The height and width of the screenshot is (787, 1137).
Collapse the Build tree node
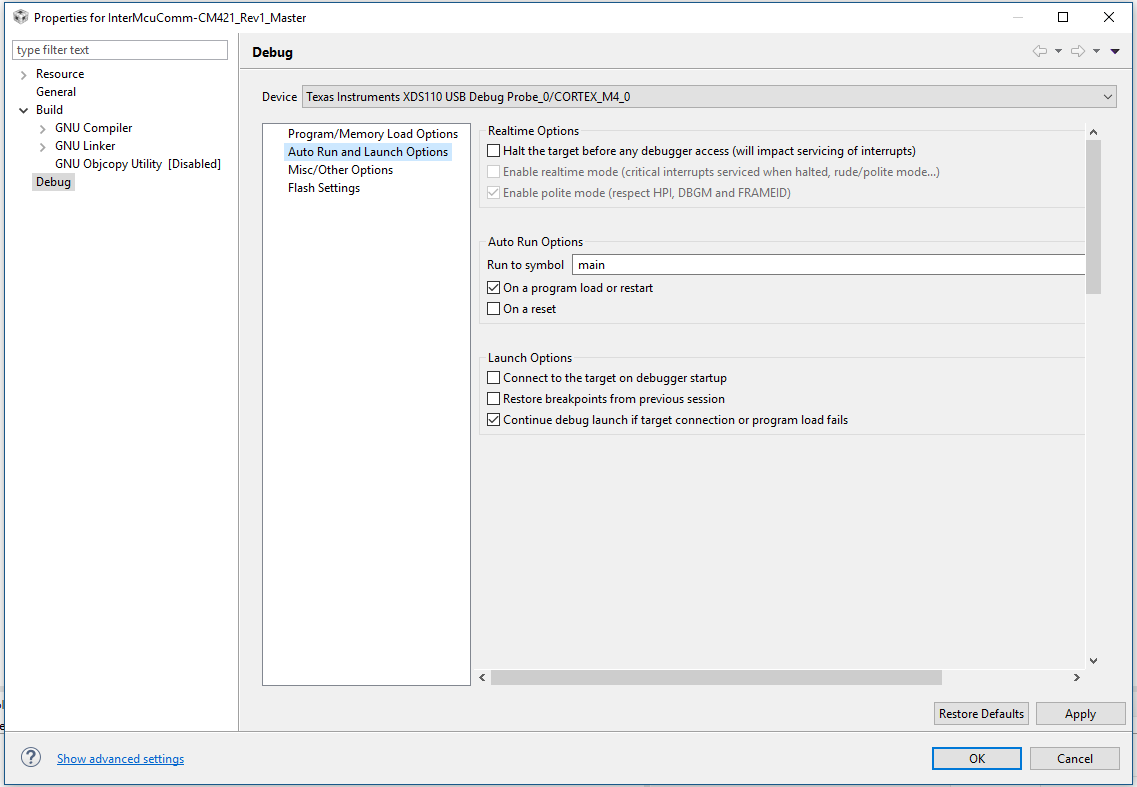click(x=24, y=110)
